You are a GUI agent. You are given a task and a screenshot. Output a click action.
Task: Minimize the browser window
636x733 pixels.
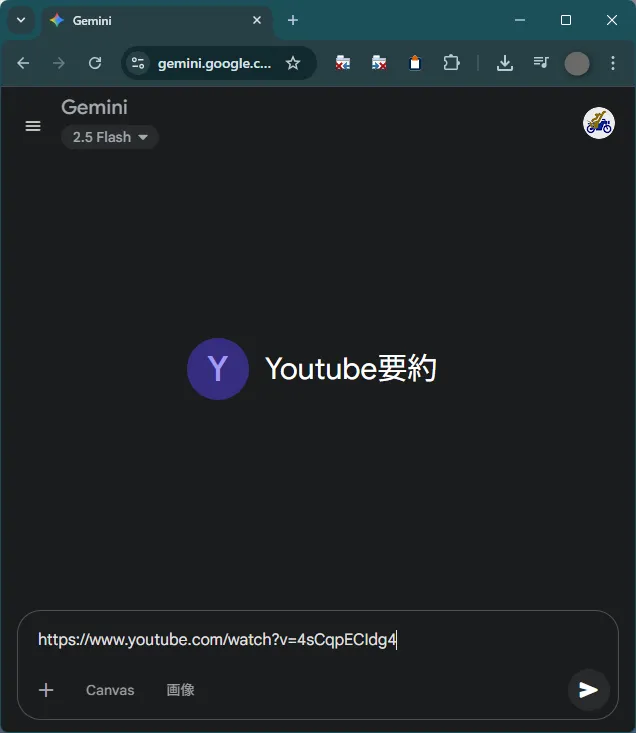pos(520,20)
